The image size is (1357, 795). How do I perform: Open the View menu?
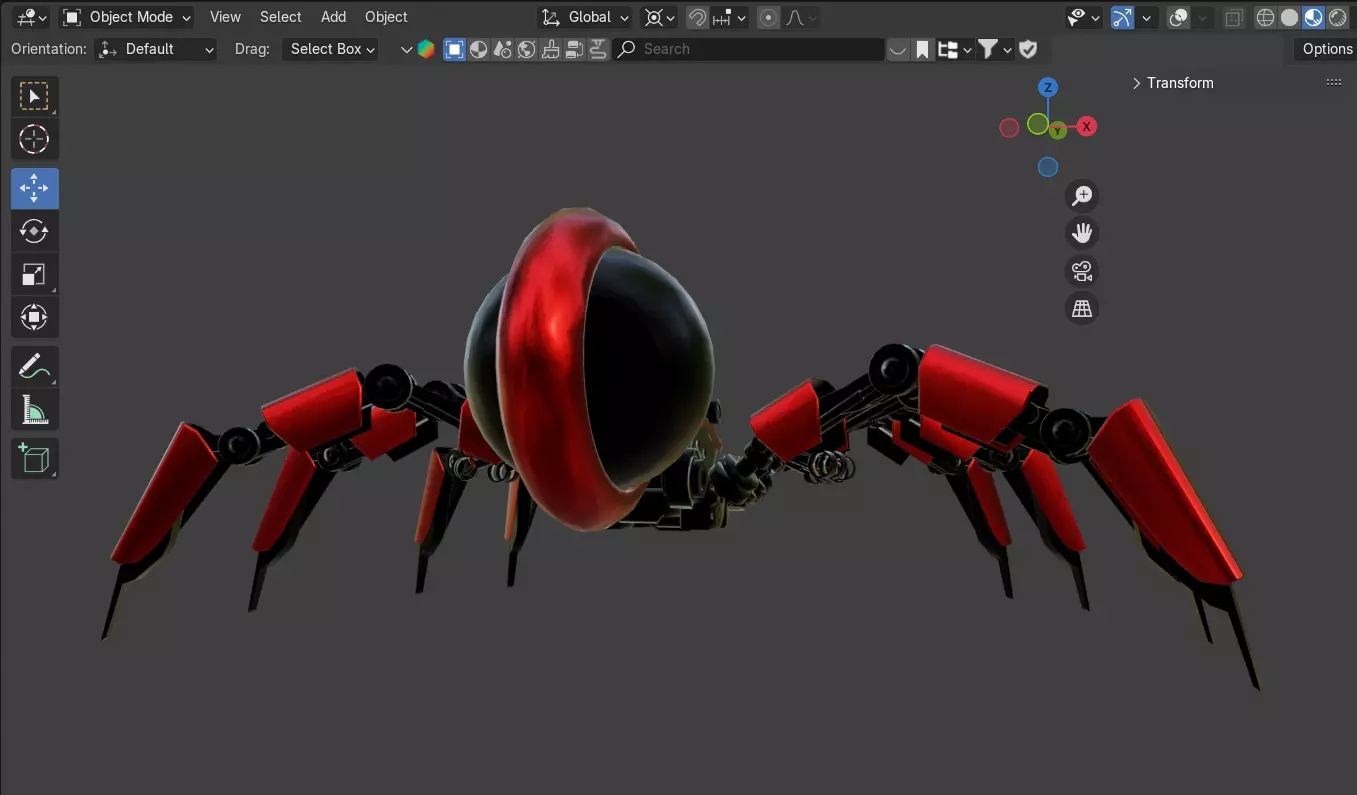coord(225,17)
